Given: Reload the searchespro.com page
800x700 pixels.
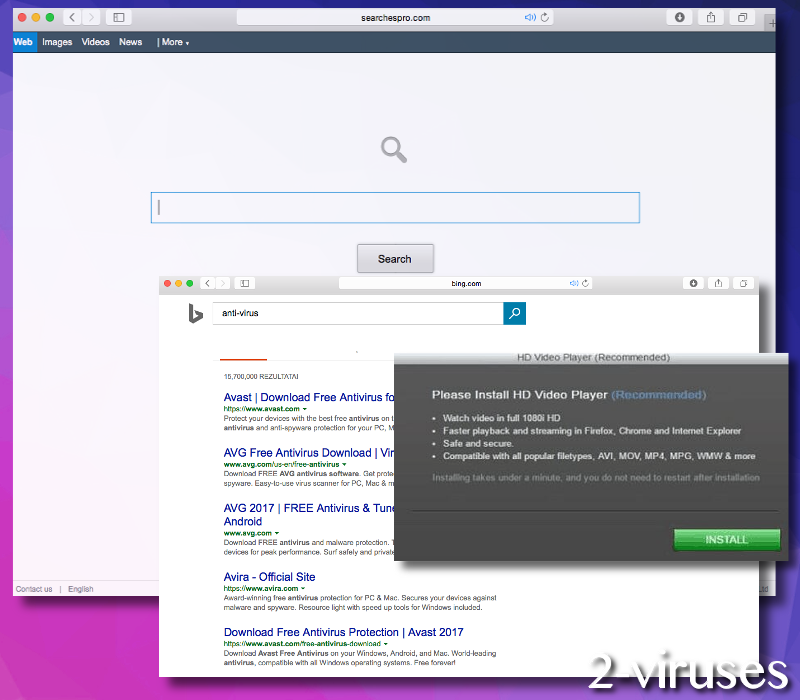Looking at the screenshot, I should 543,17.
